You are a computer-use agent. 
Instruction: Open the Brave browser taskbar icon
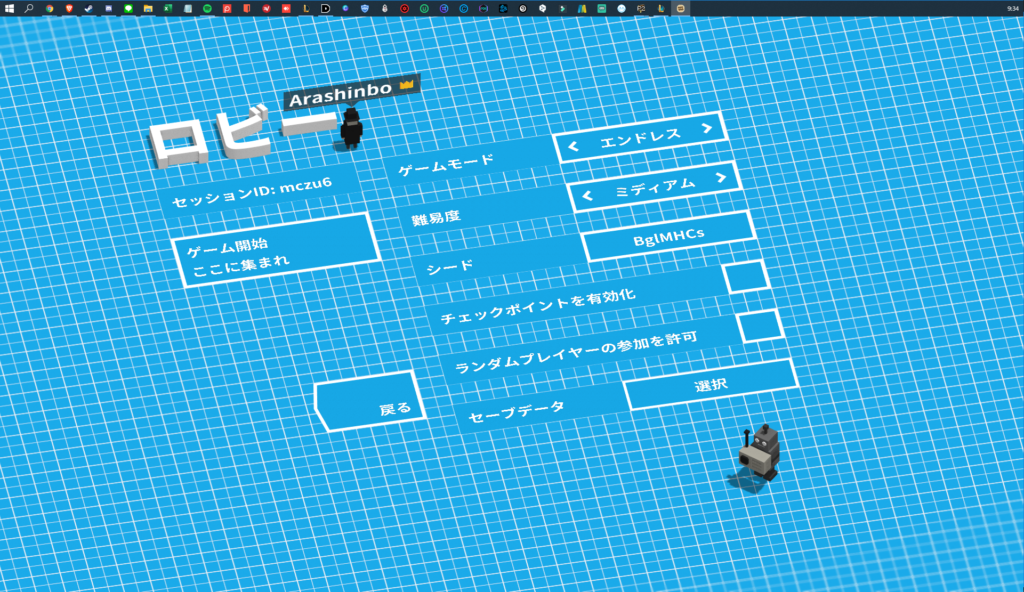[x=69, y=7]
